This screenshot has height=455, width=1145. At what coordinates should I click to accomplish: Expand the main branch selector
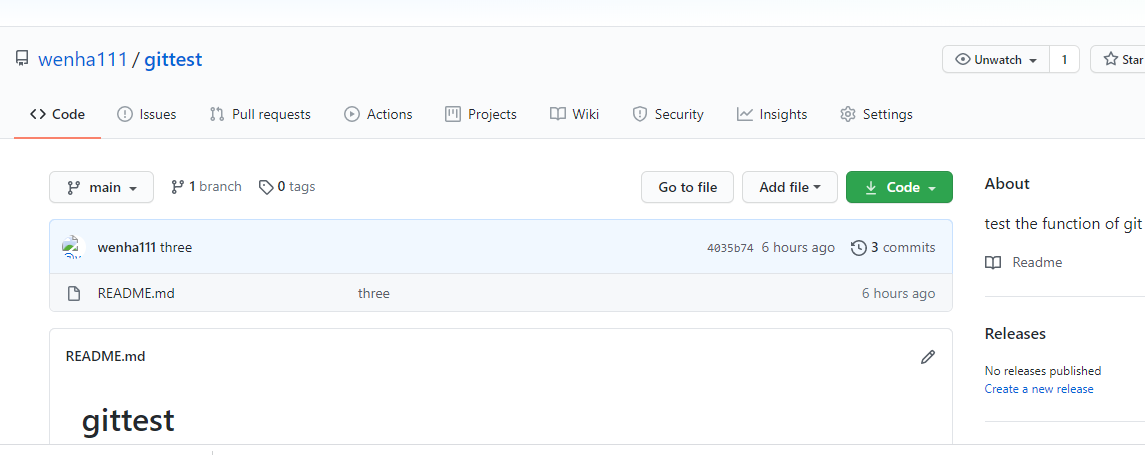(x=102, y=187)
